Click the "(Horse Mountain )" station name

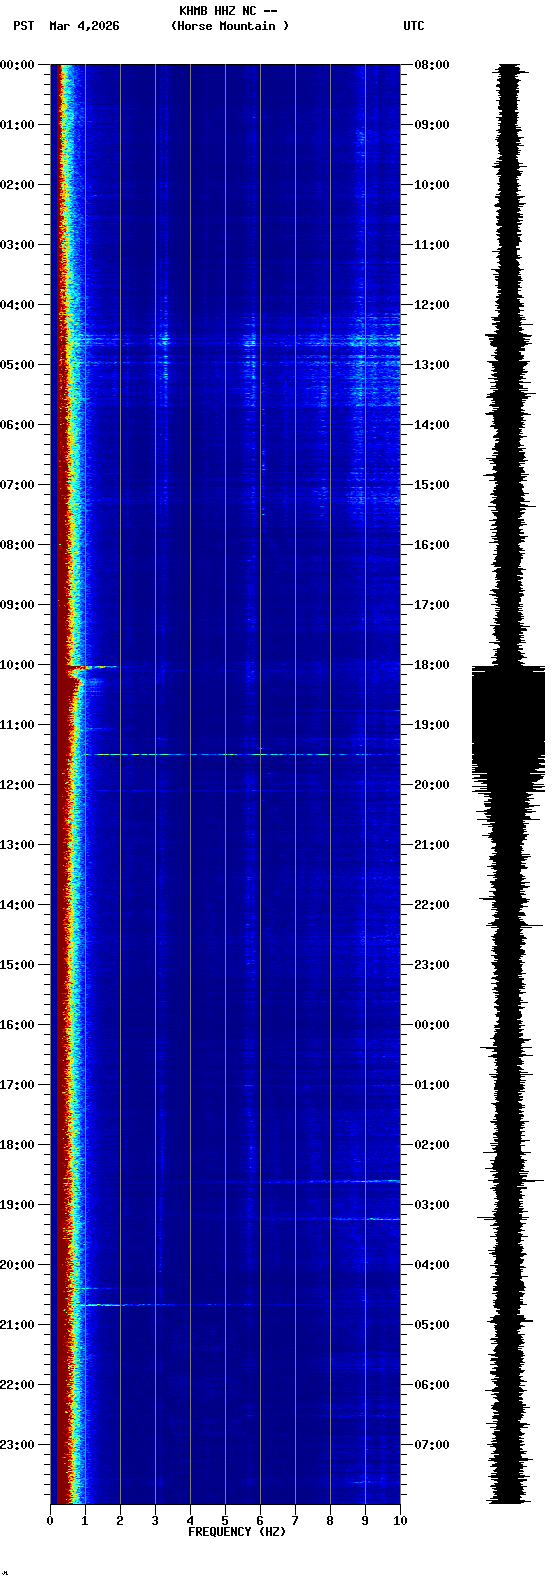230,26
